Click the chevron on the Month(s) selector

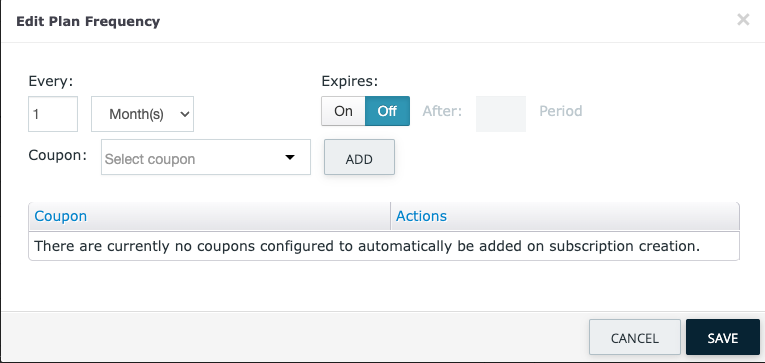(184, 114)
